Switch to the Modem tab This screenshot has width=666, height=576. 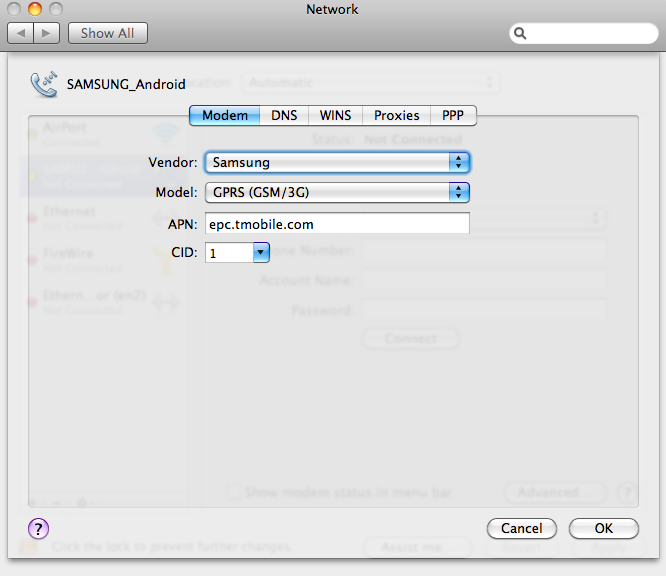225,116
